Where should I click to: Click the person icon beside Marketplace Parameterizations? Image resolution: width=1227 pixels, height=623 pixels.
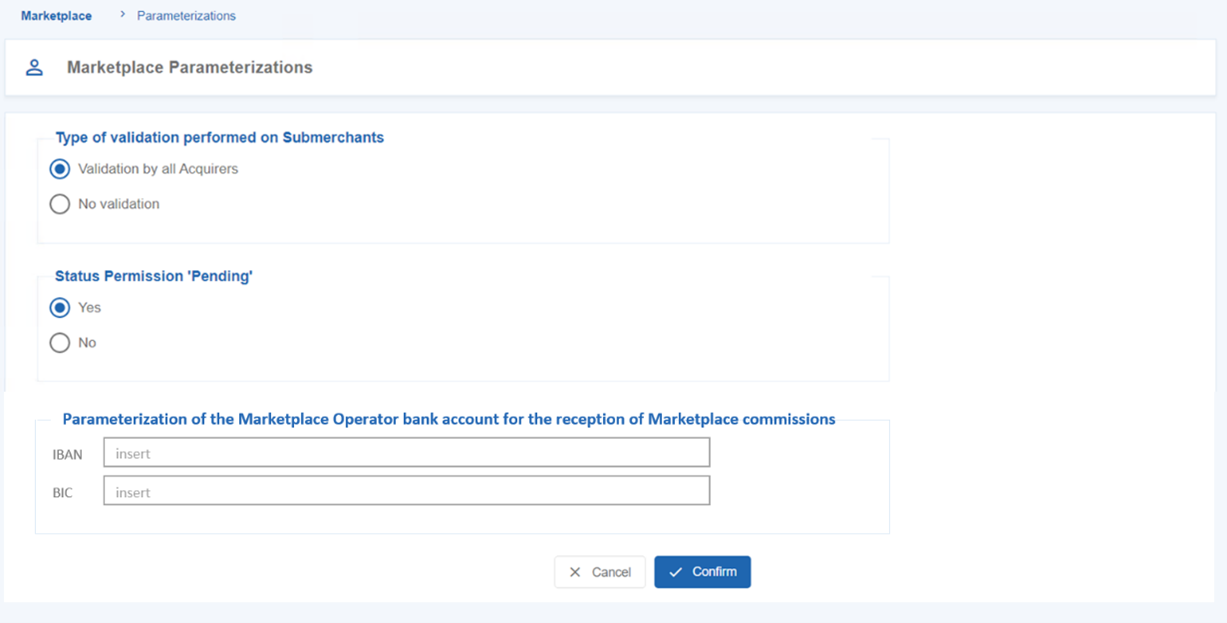tap(35, 68)
